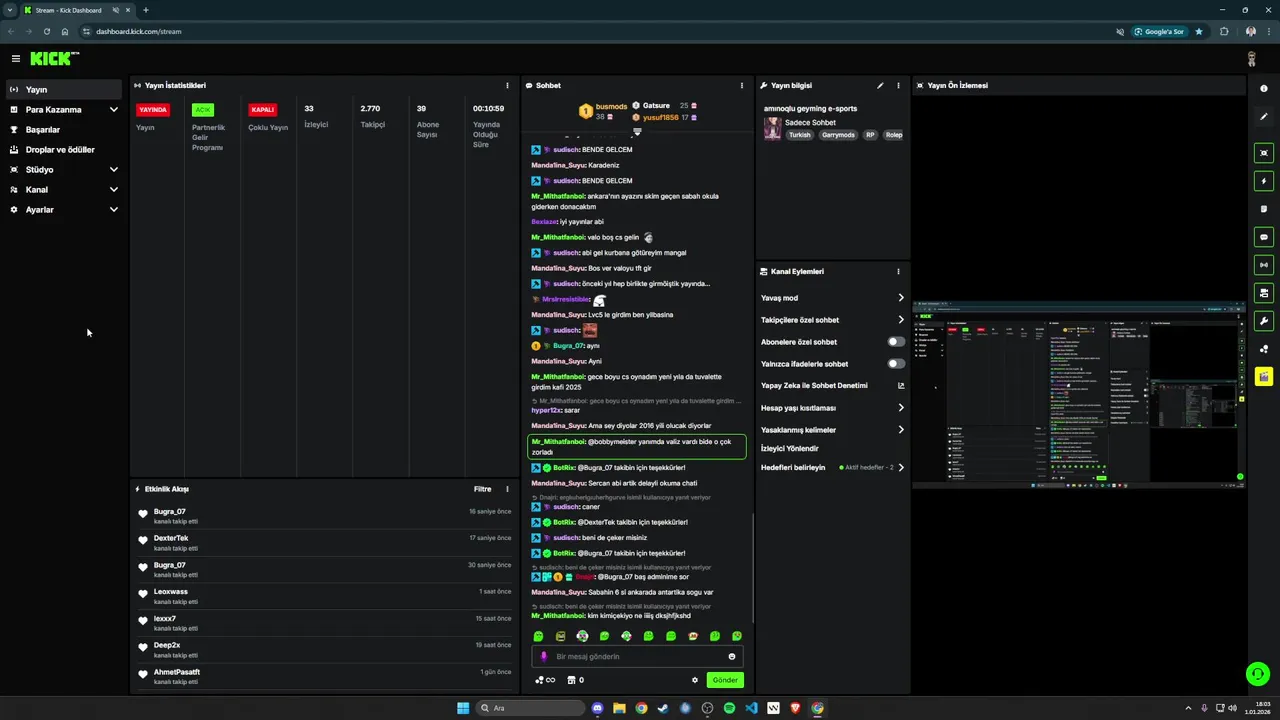
Task: Toggle the lightning bolt widget in right toolbar
Action: tap(1264, 181)
